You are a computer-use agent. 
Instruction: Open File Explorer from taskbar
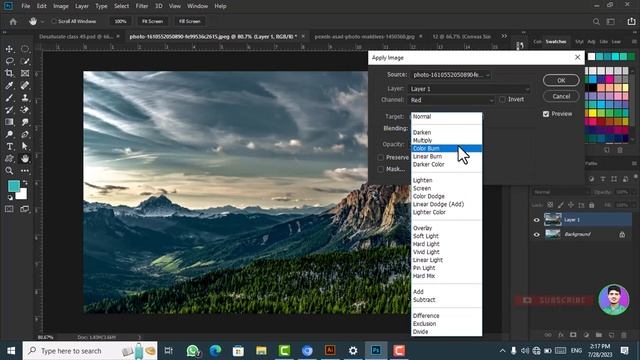[261, 350]
